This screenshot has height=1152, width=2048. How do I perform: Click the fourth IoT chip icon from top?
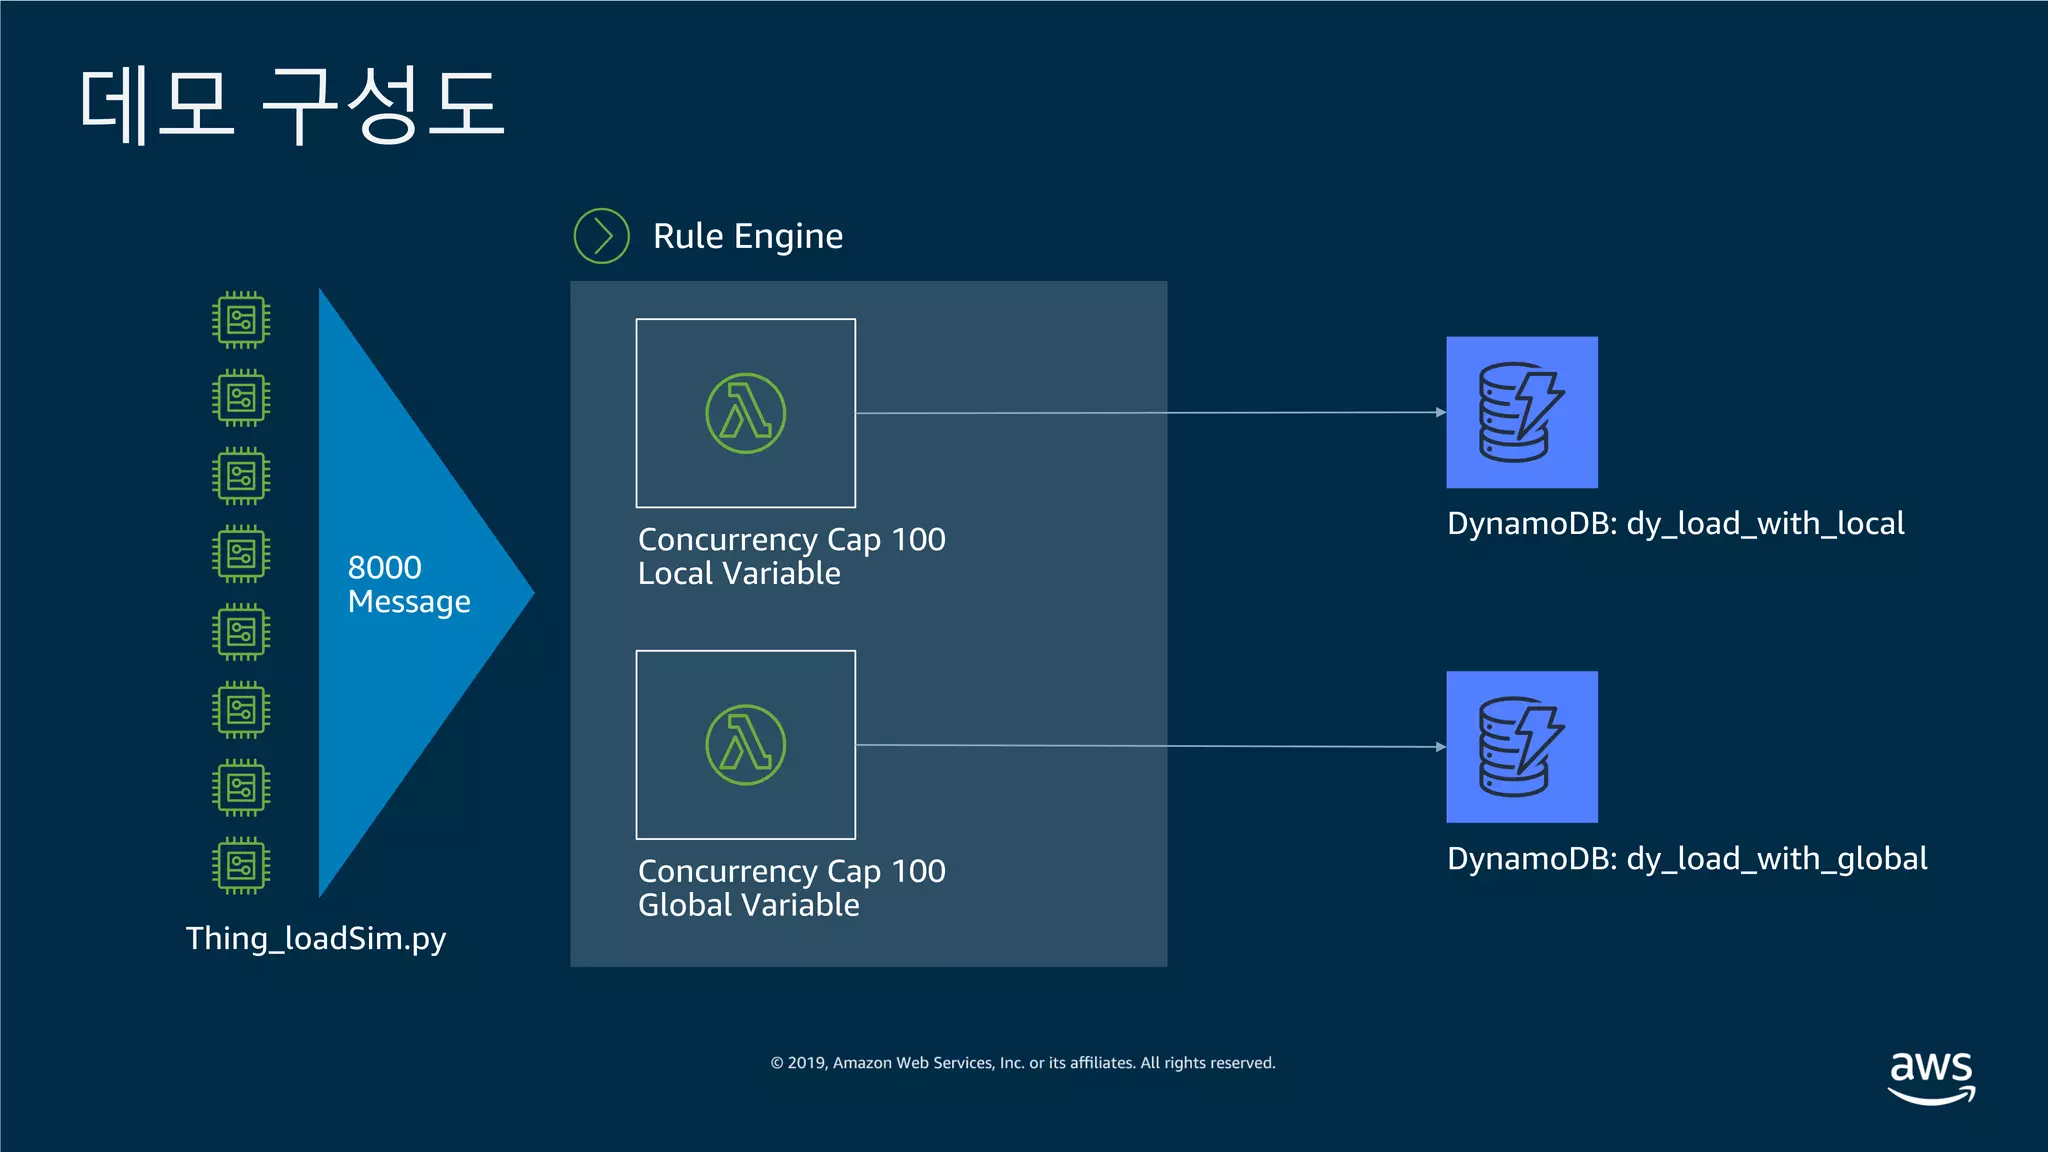(x=241, y=554)
